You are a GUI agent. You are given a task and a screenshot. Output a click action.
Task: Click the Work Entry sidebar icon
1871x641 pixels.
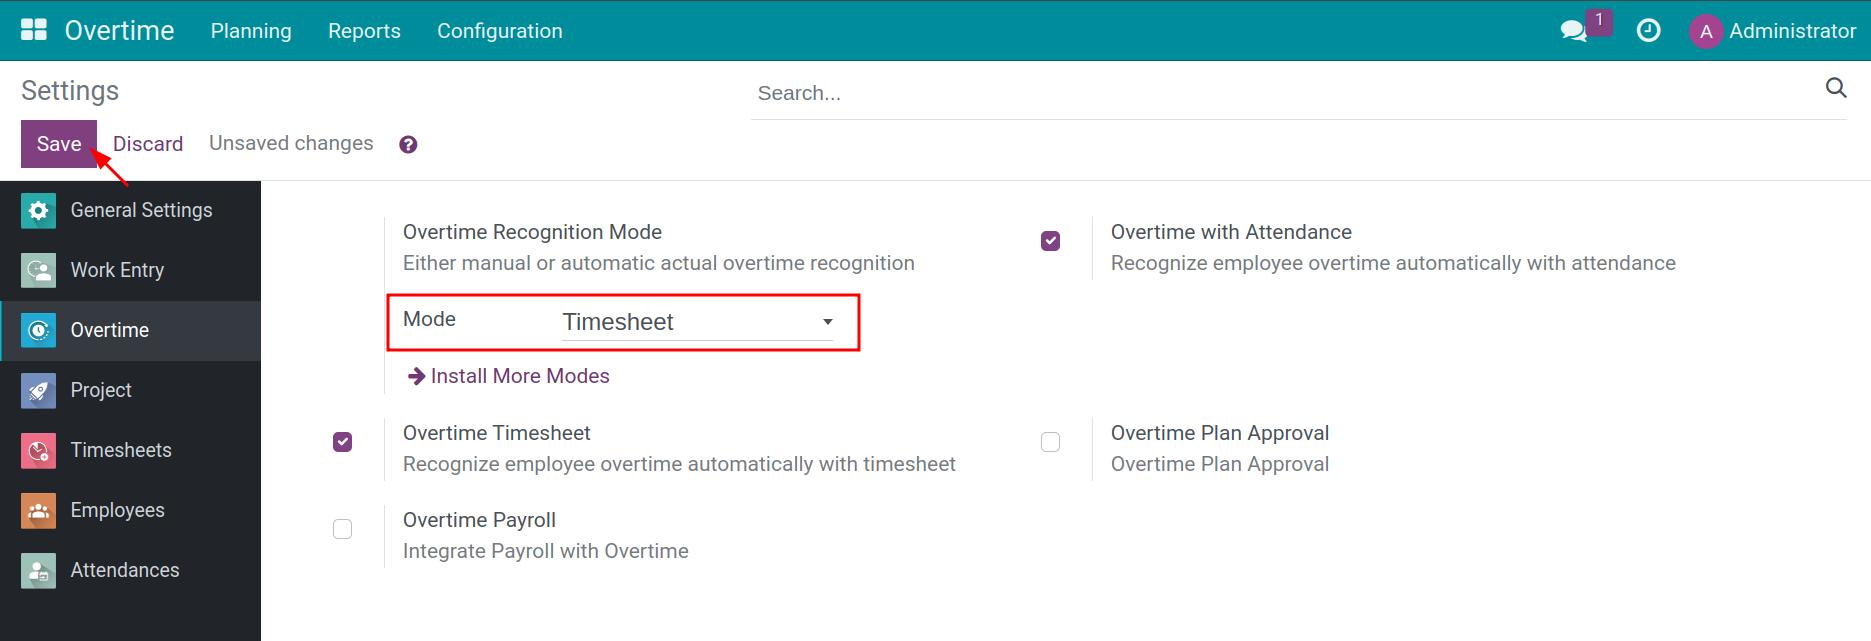(37, 270)
